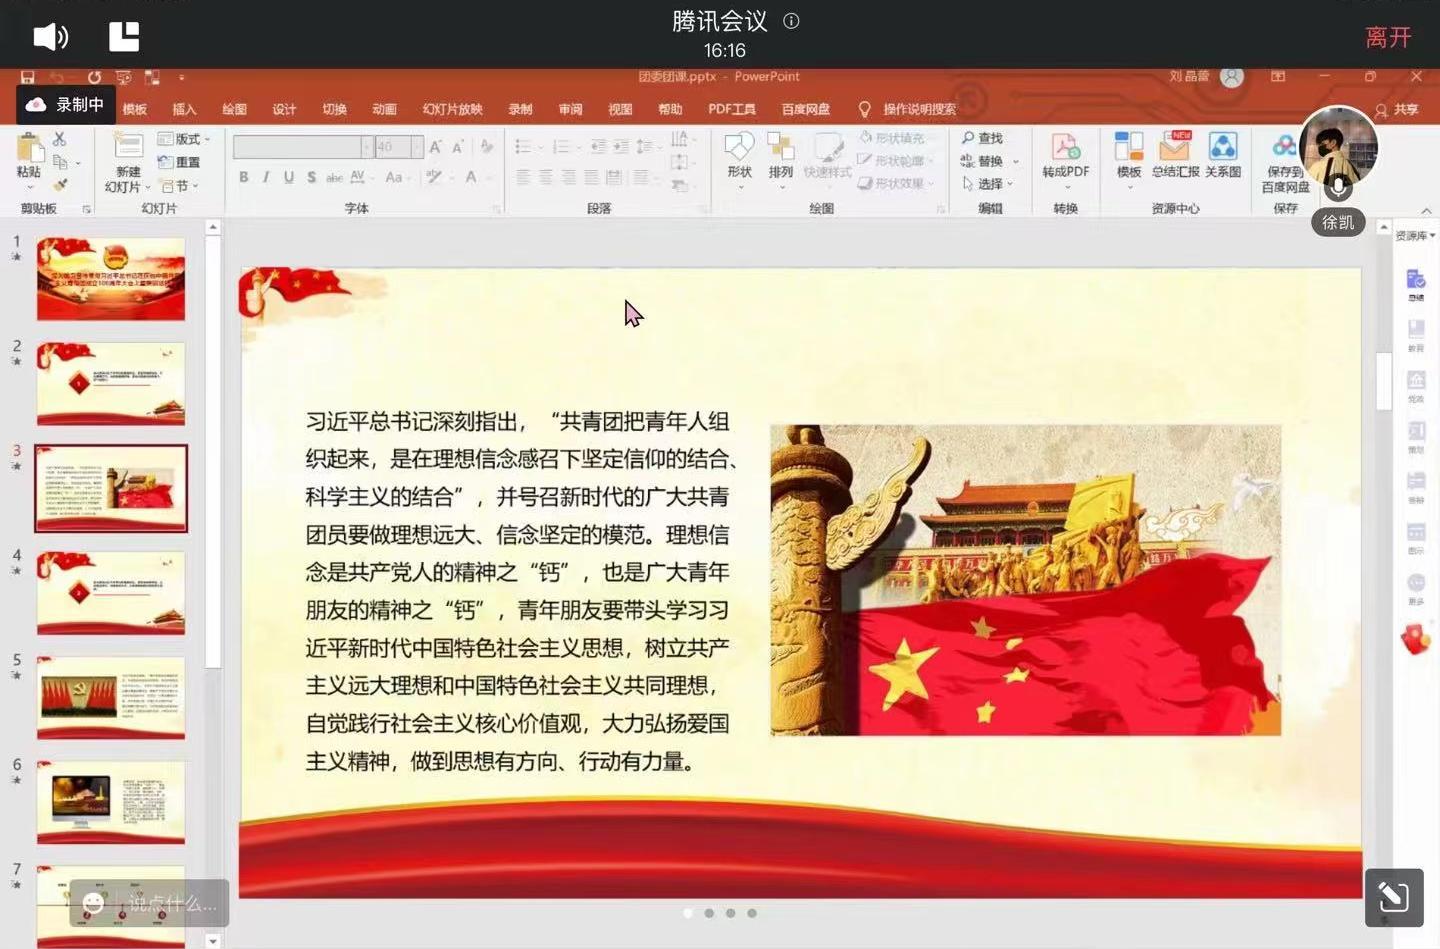Image resolution: width=1440 pixels, height=949 pixels.
Task: Click the 关系图 diagram icon
Action: [1223, 150]
